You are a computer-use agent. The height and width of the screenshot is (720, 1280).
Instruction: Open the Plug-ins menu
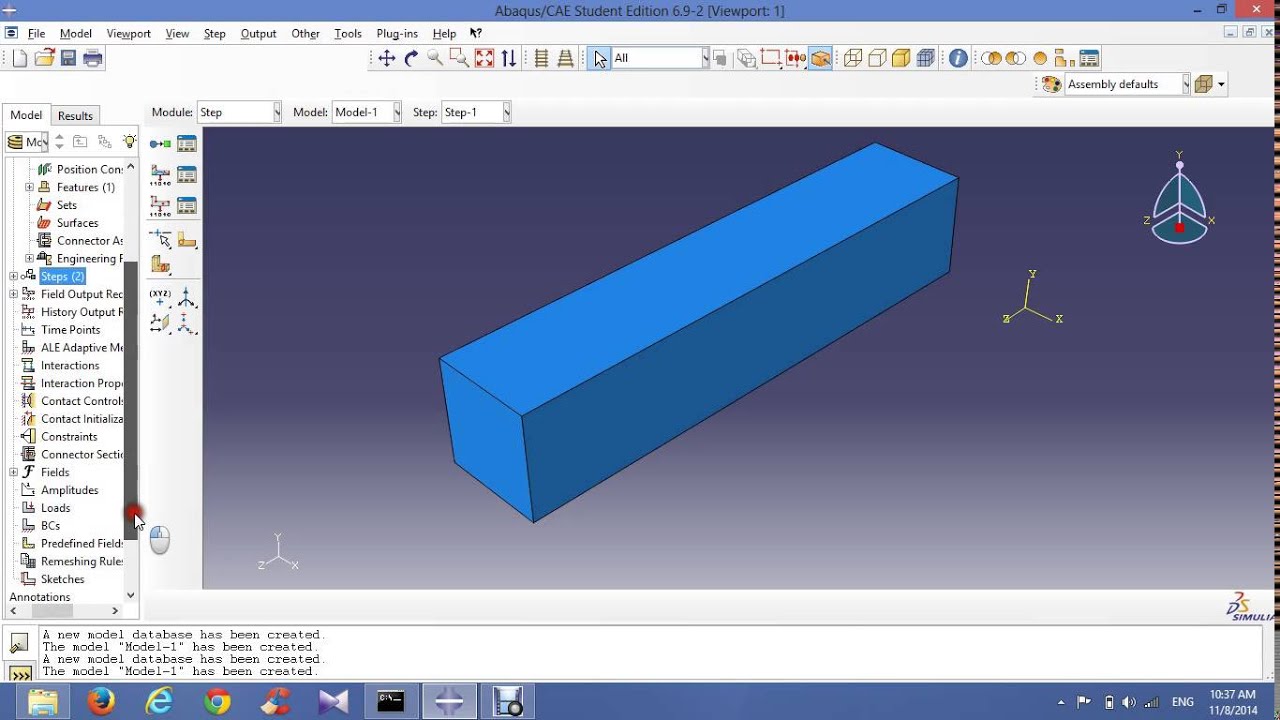pyautogui.click(x=397, y=33)
